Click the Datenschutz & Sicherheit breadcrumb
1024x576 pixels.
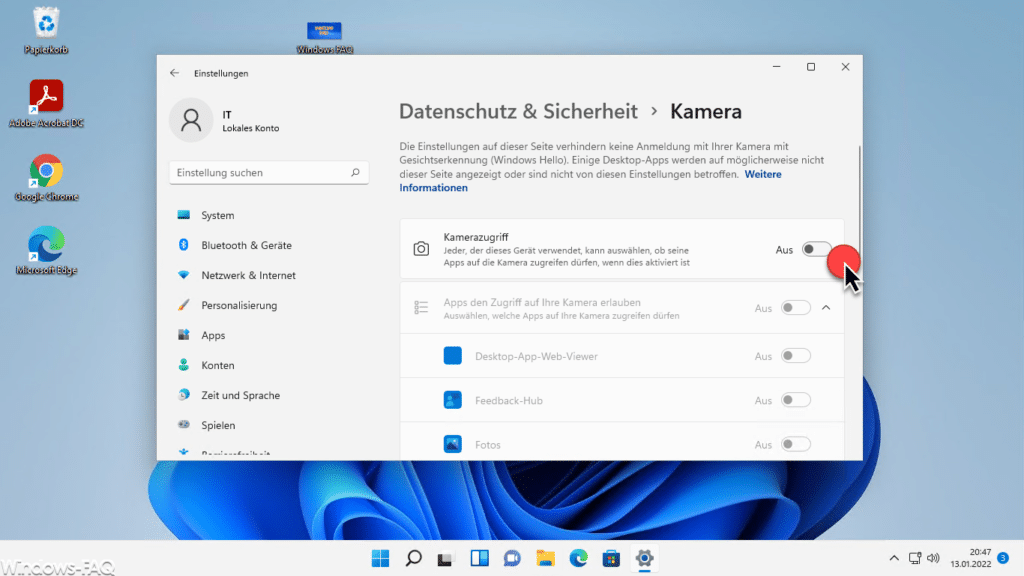click(x=519, y=112)
